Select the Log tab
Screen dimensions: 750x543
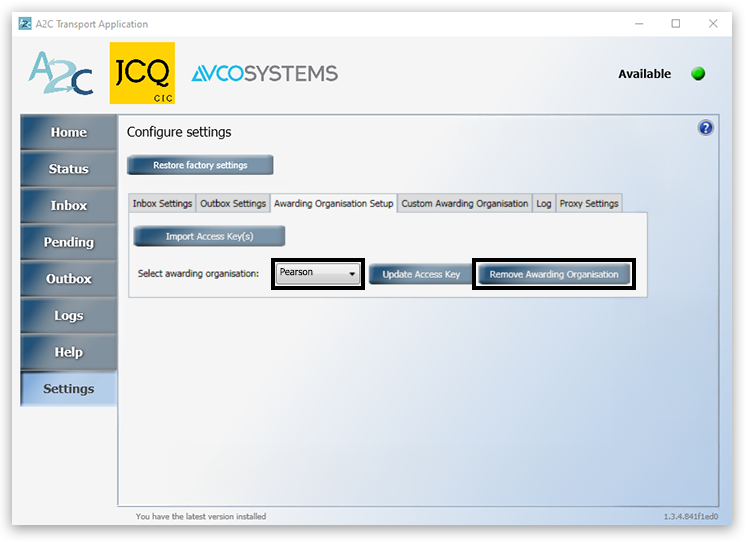coord(543,204)
